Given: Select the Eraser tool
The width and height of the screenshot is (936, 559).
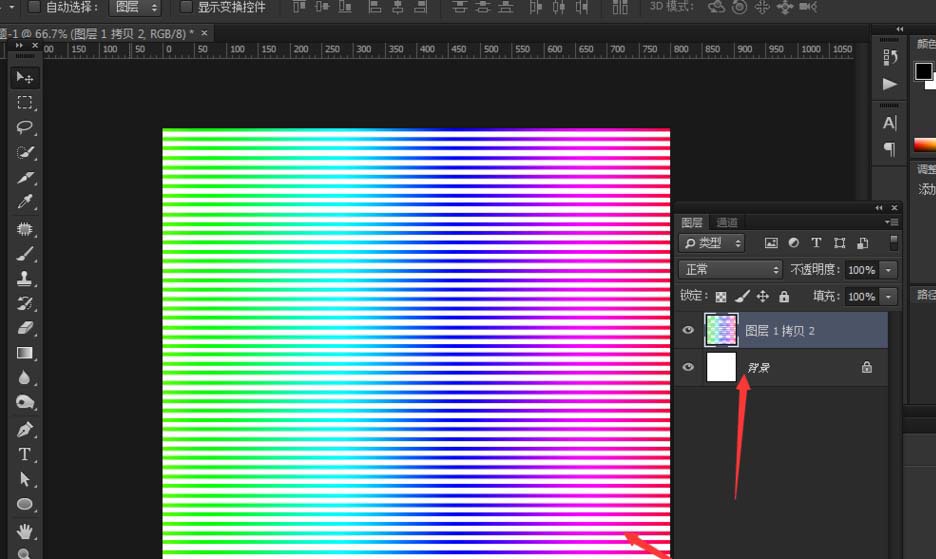Looking at the screenshot, I should (25, 327).
